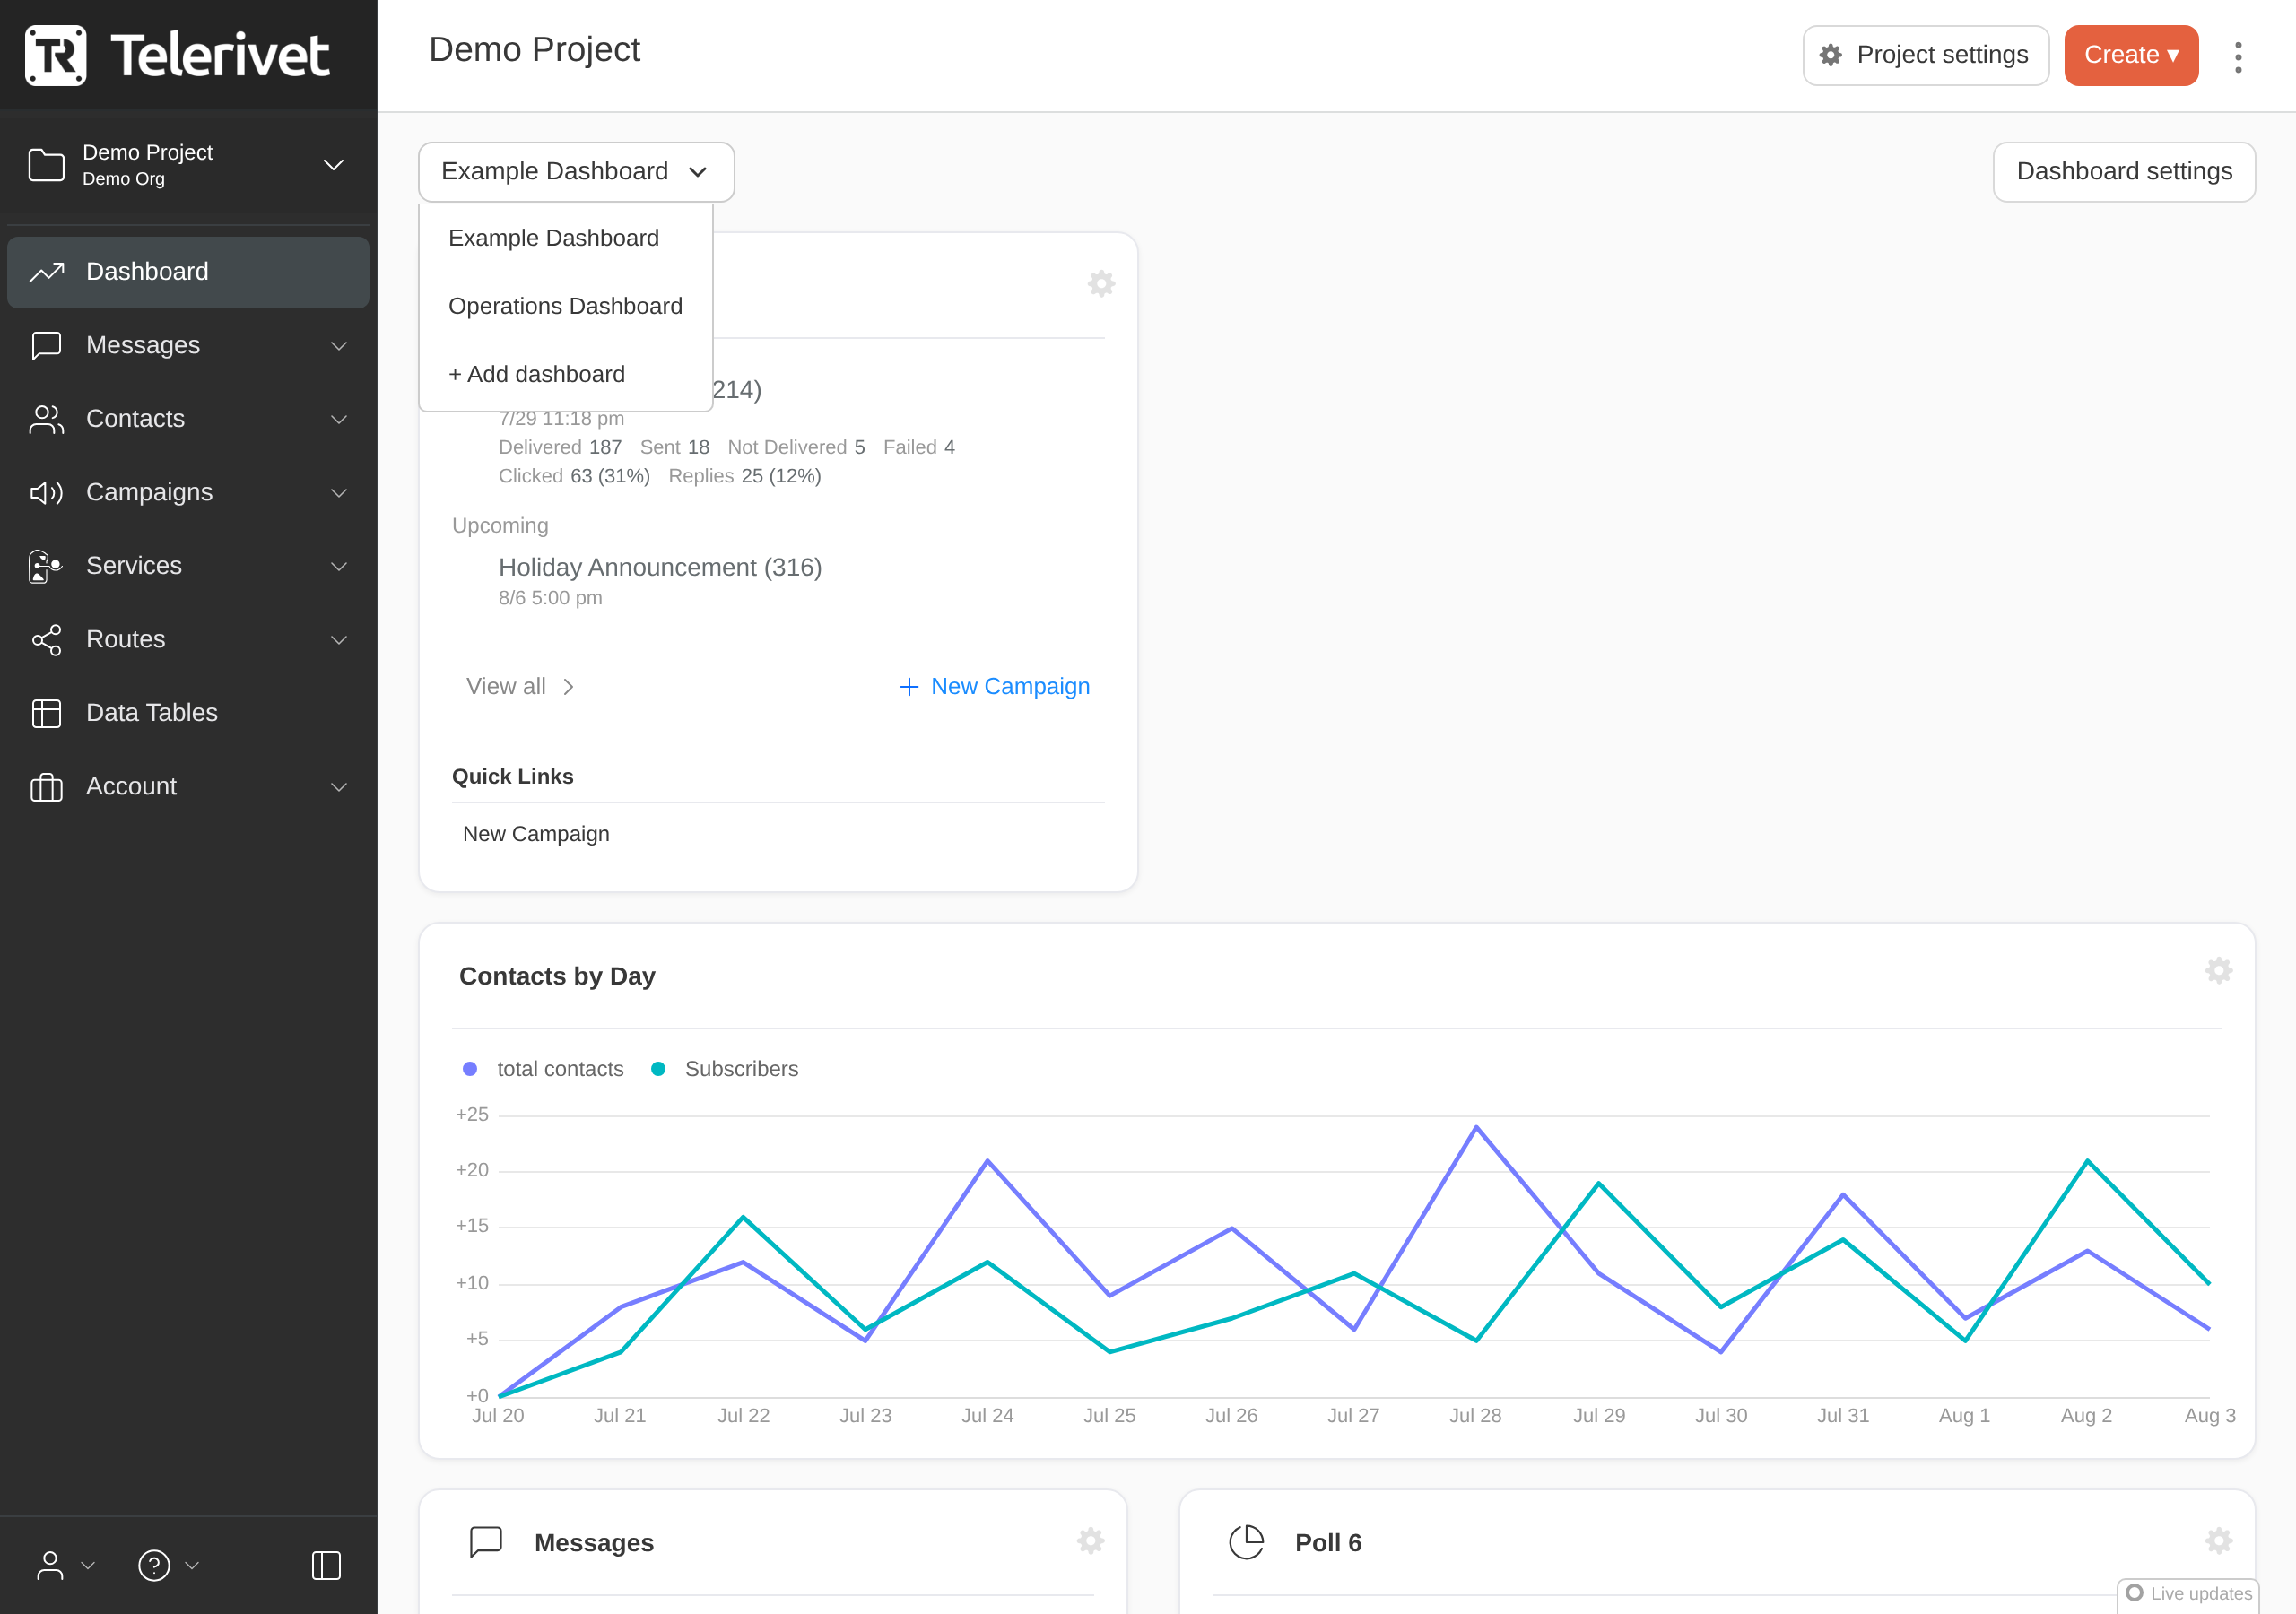Click the Jul 28 total contacts peak point

point(1477,1127)
